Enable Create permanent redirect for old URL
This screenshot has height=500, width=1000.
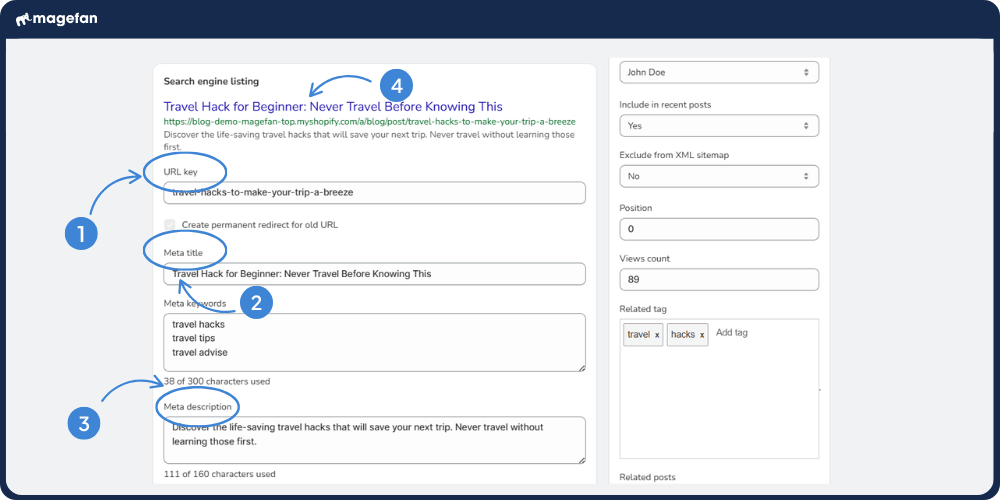pos(170,225)
